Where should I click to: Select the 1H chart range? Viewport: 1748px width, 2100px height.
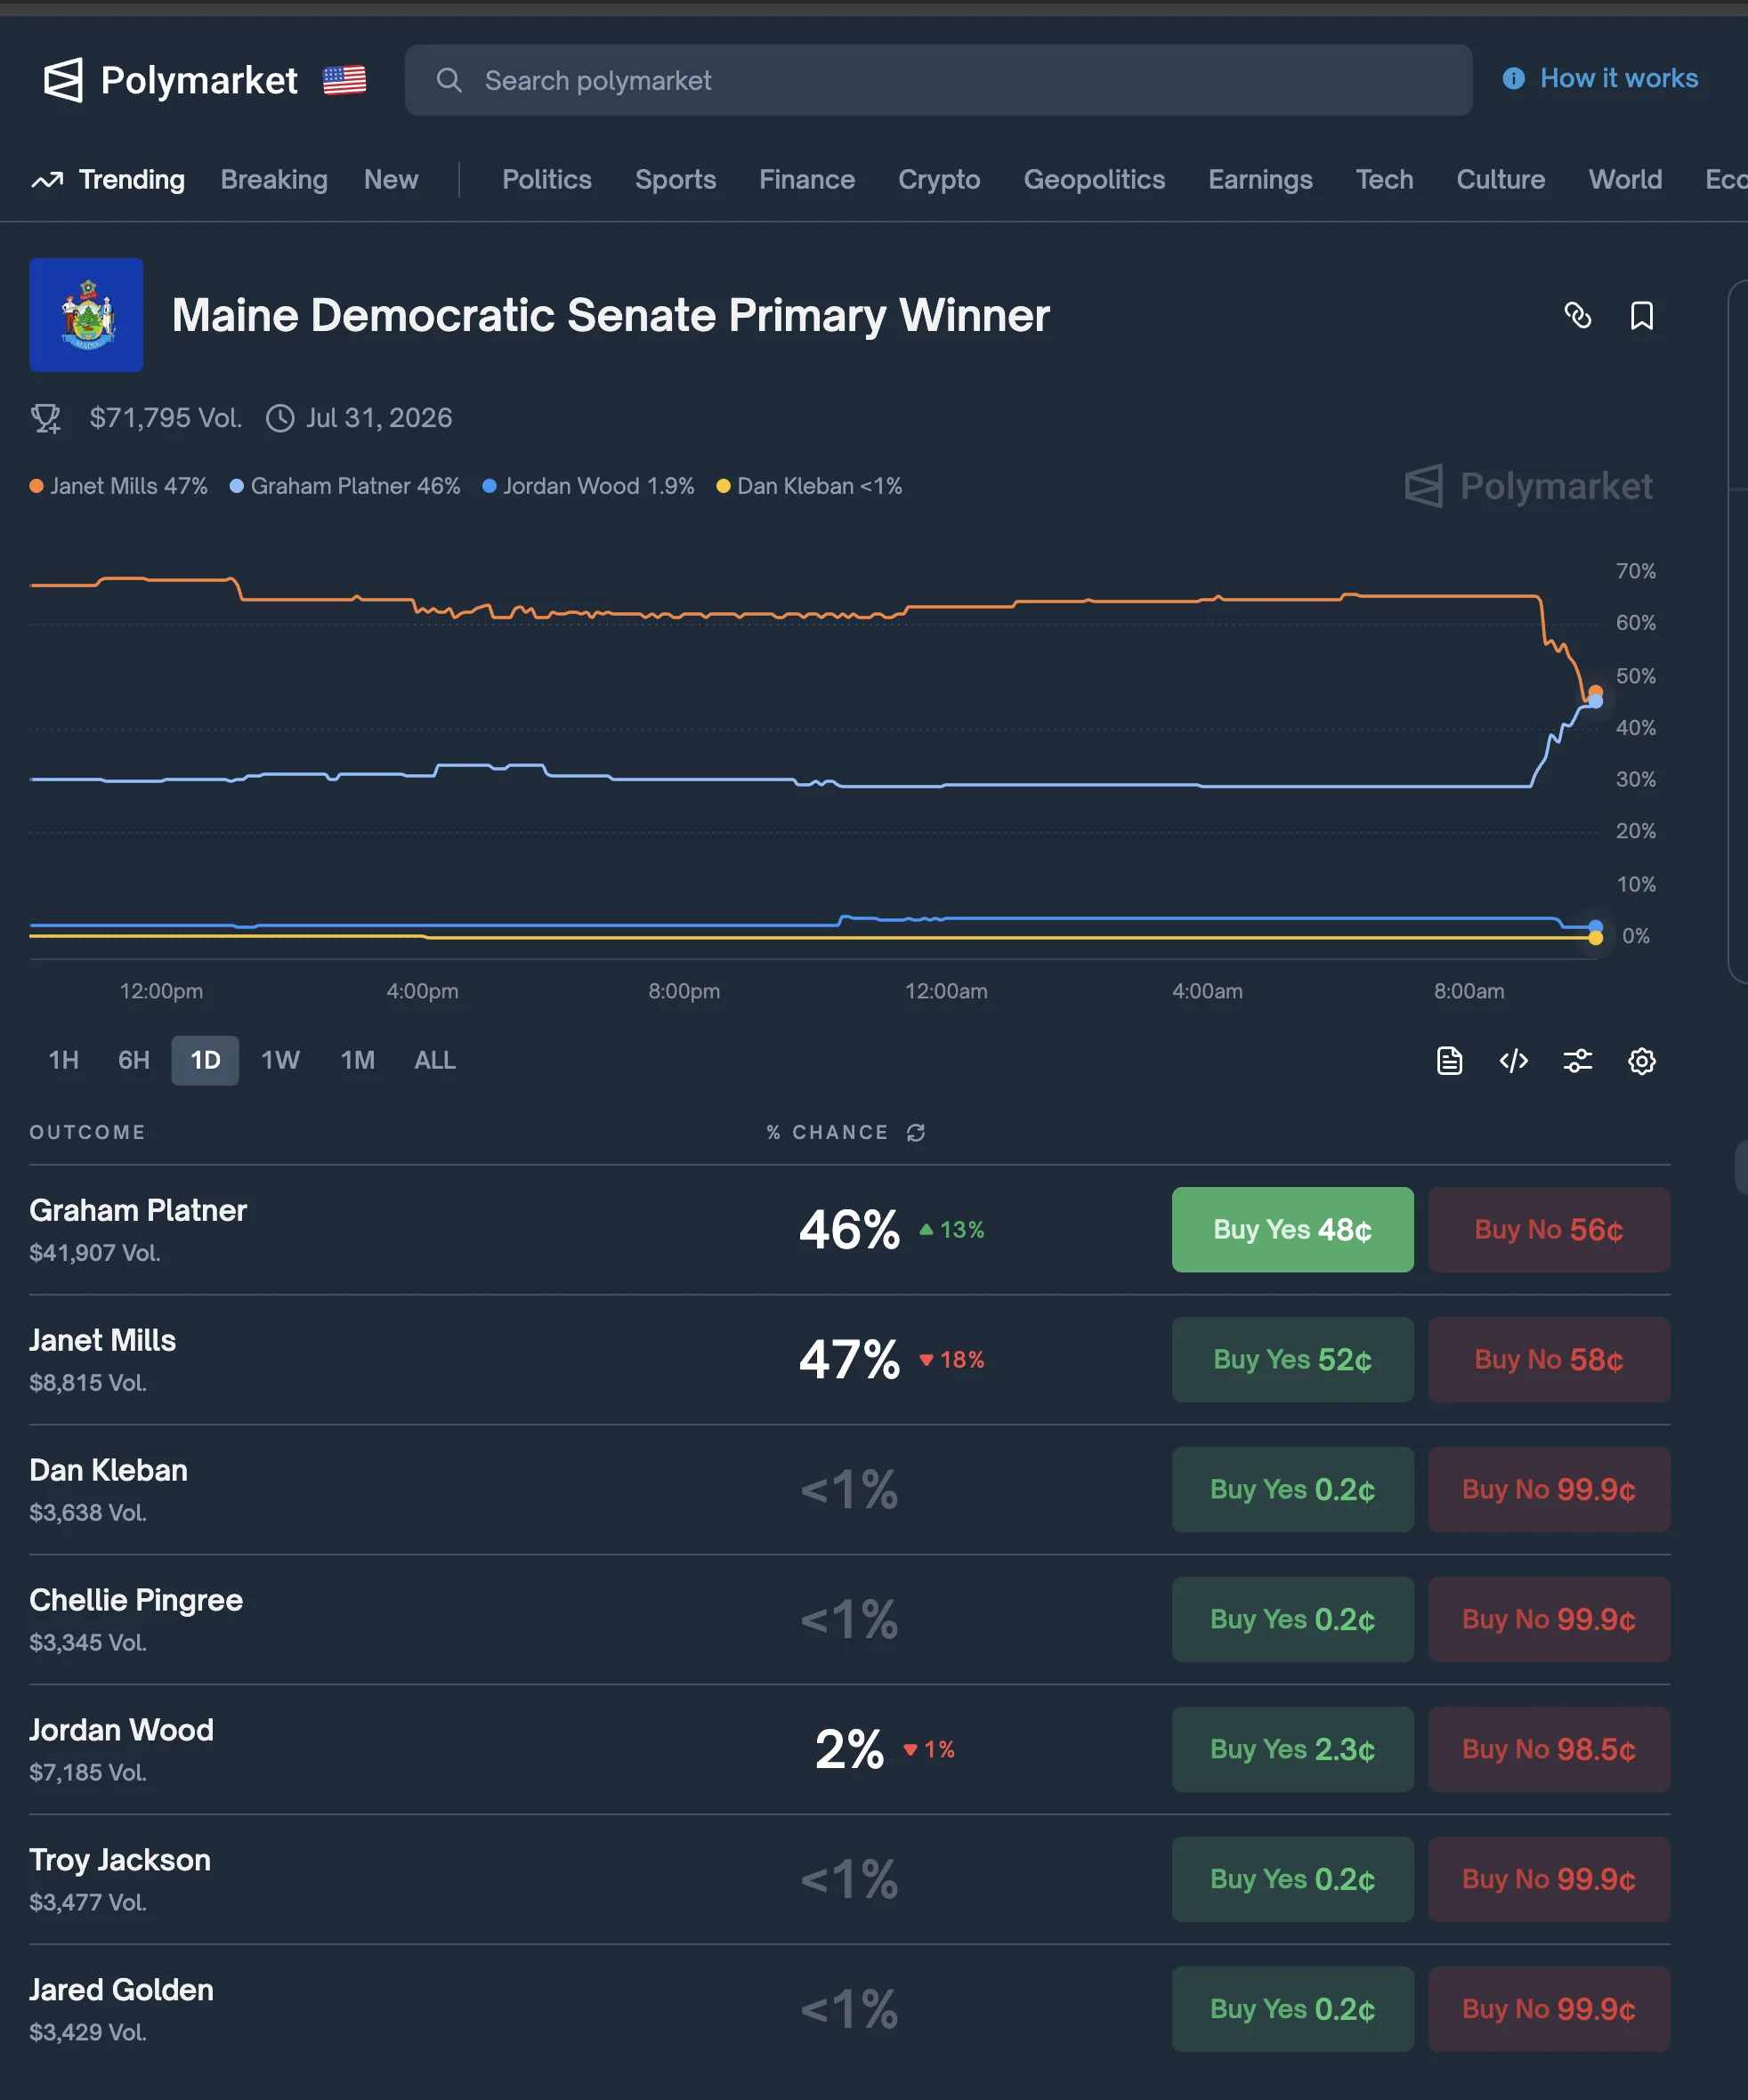coord(64,1061)
